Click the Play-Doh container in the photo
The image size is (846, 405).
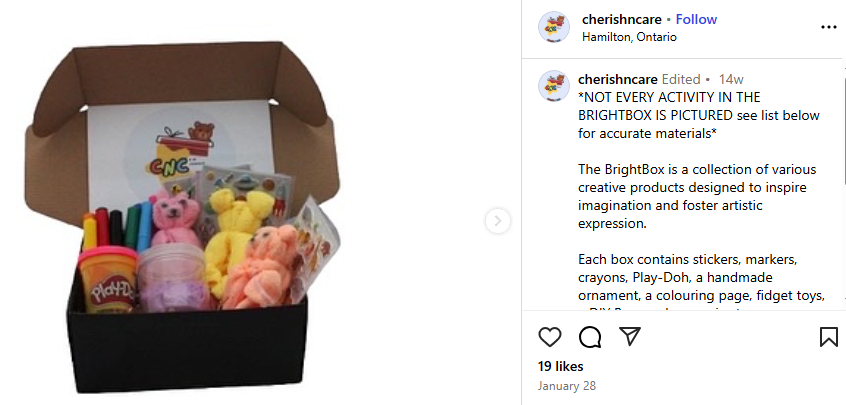coord(107,280)
